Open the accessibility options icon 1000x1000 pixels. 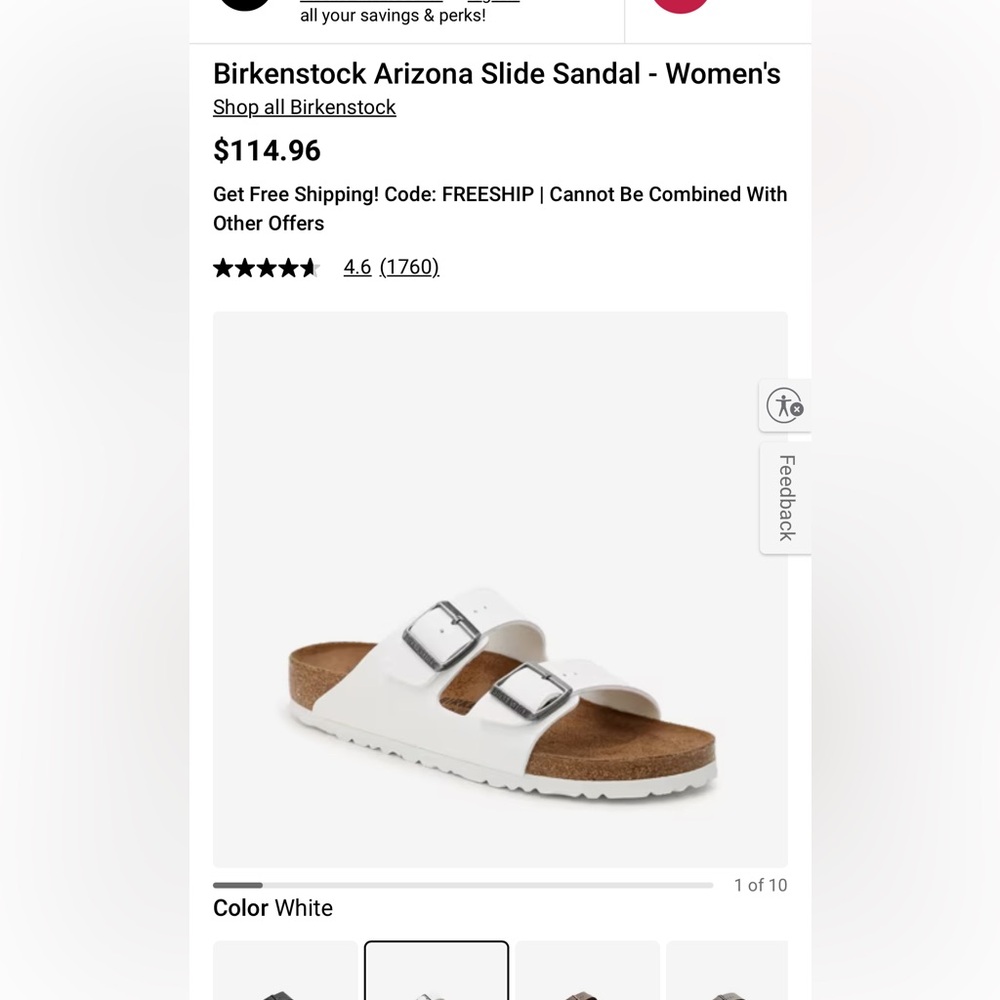(784, 405)
